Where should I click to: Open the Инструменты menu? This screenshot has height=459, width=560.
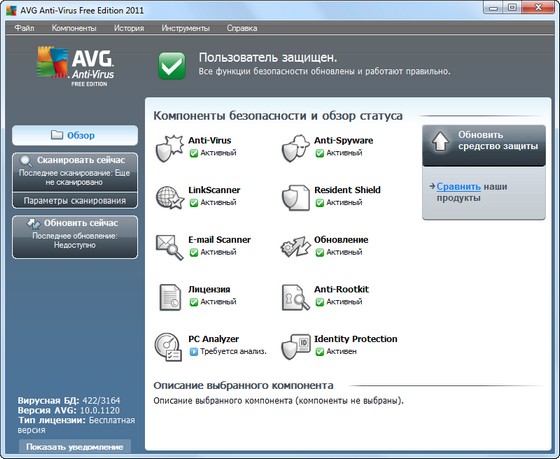click(x=185, y=28)
